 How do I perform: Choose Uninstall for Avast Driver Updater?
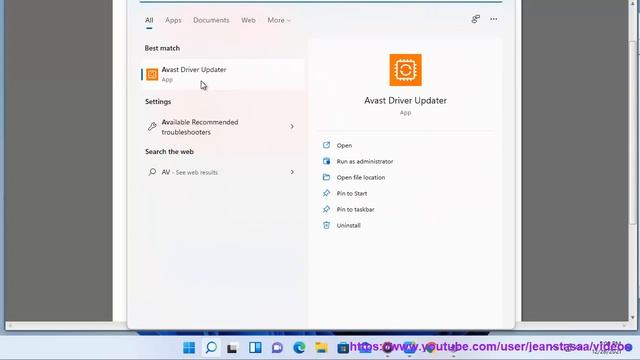348,225
